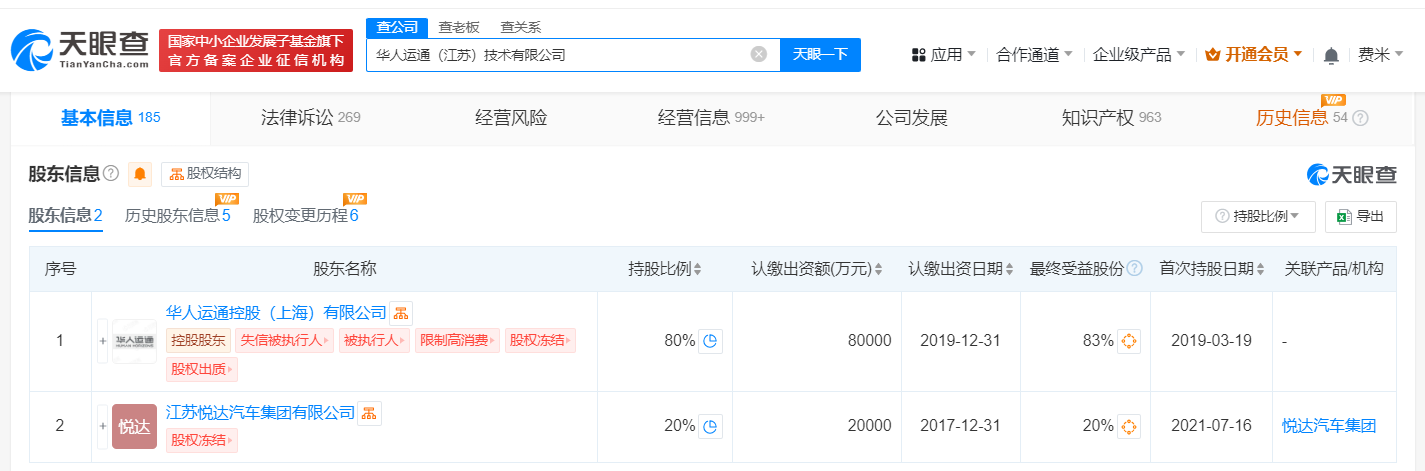Switch to 查老板 search tab
The width and height of the screenshot is (1425, 471).
(459, 28)
